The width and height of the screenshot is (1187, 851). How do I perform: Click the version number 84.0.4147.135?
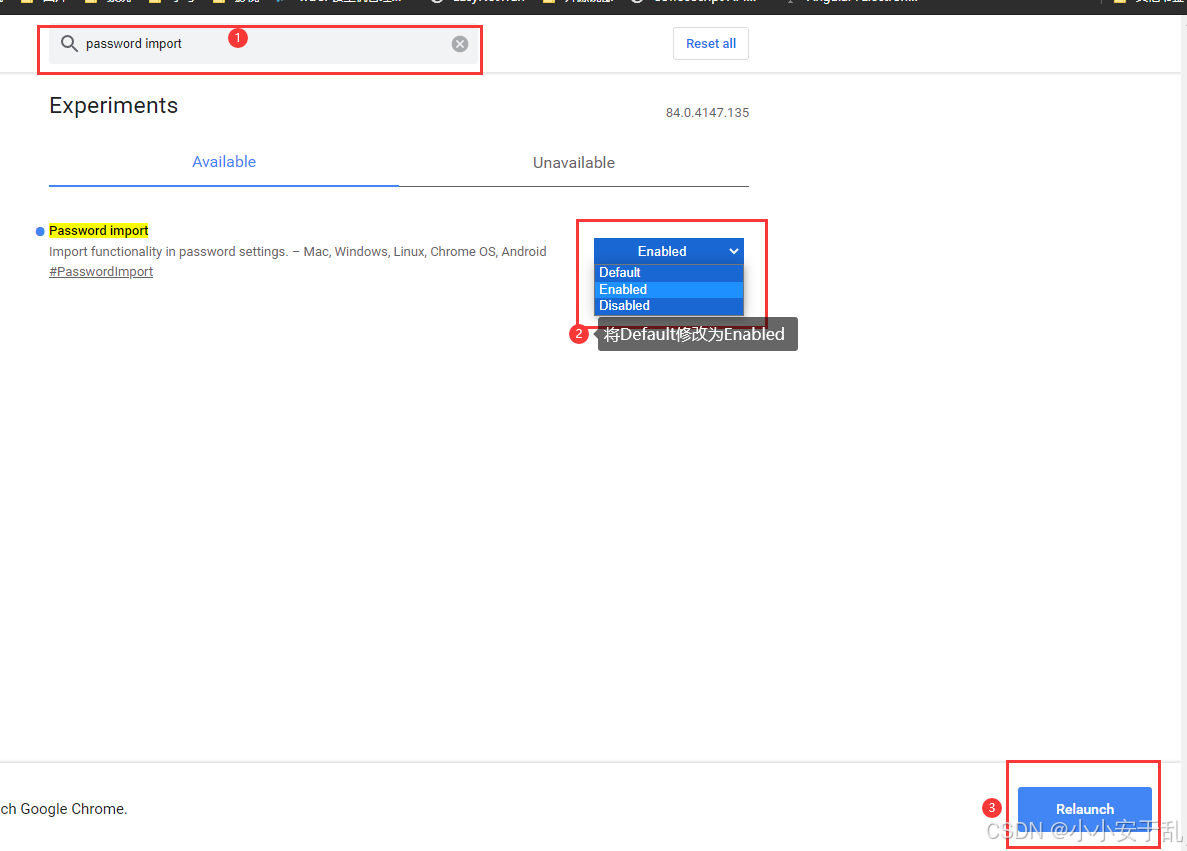pos(707,113)
